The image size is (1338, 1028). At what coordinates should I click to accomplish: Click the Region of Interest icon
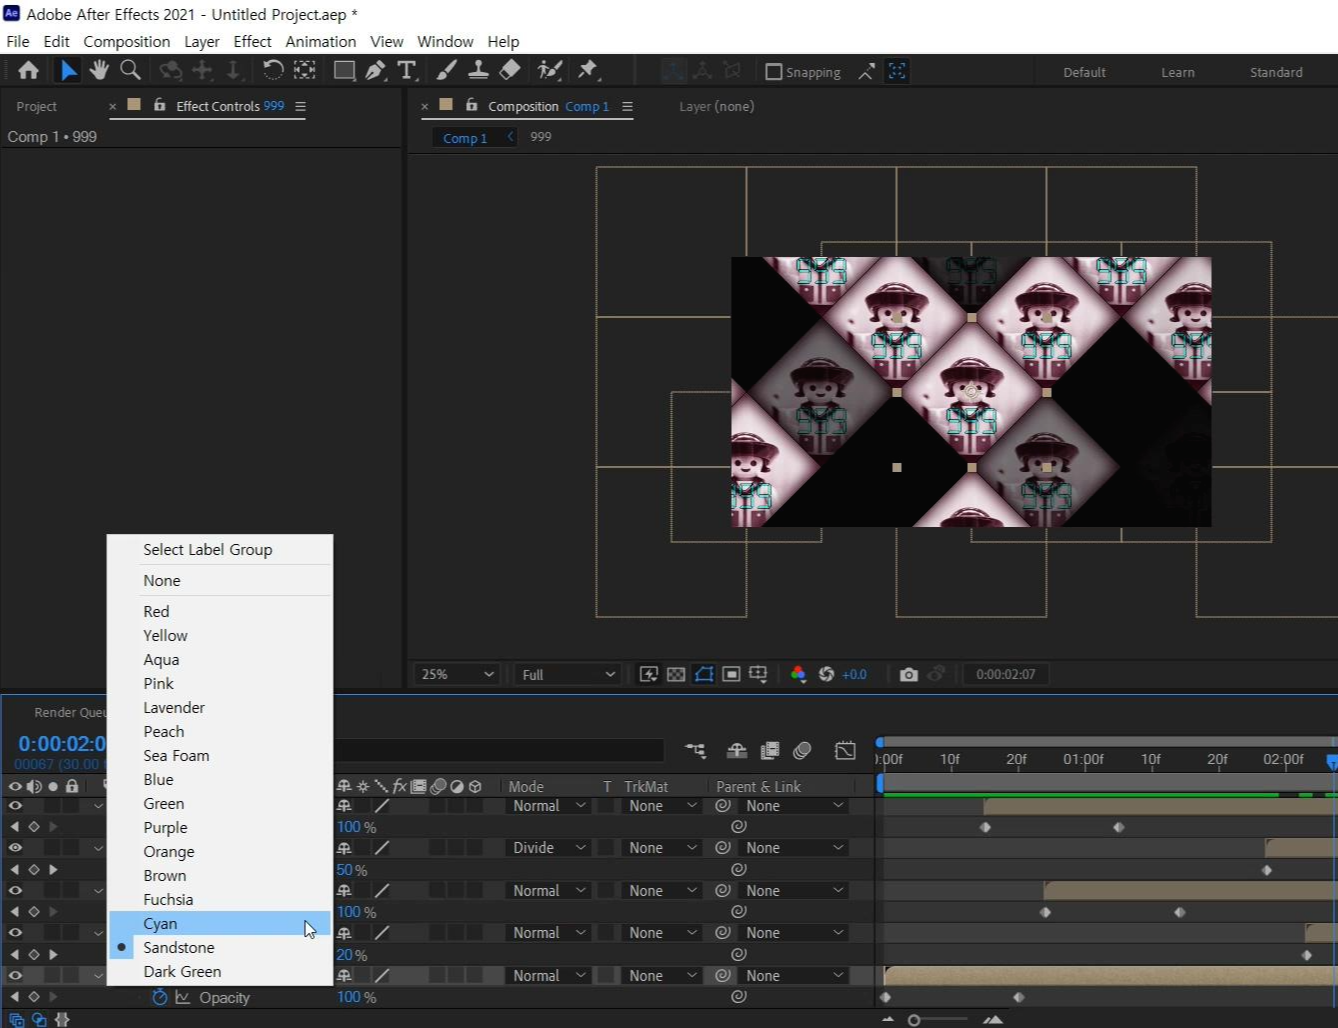(x=731, y=674)
